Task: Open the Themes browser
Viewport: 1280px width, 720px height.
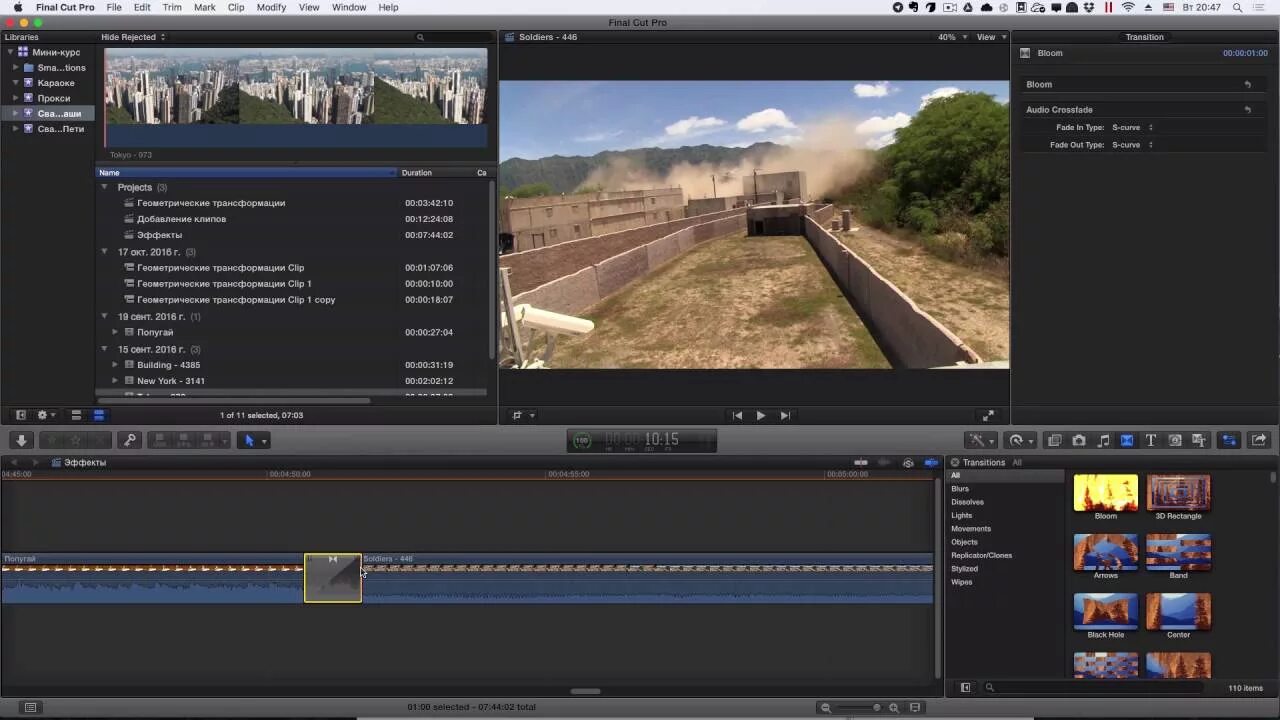Action: pos(1199,440)
